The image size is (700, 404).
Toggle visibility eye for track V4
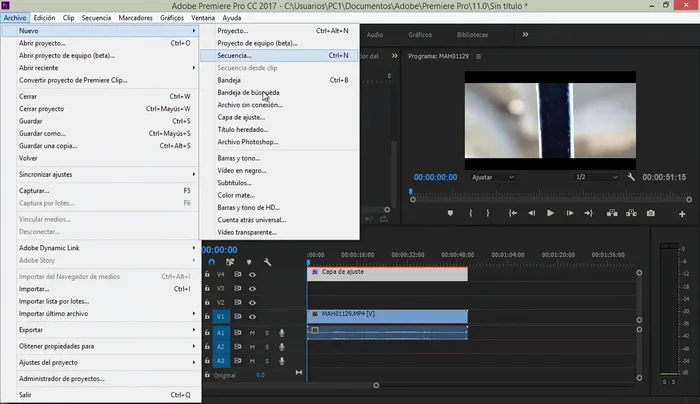click(252, 273)
